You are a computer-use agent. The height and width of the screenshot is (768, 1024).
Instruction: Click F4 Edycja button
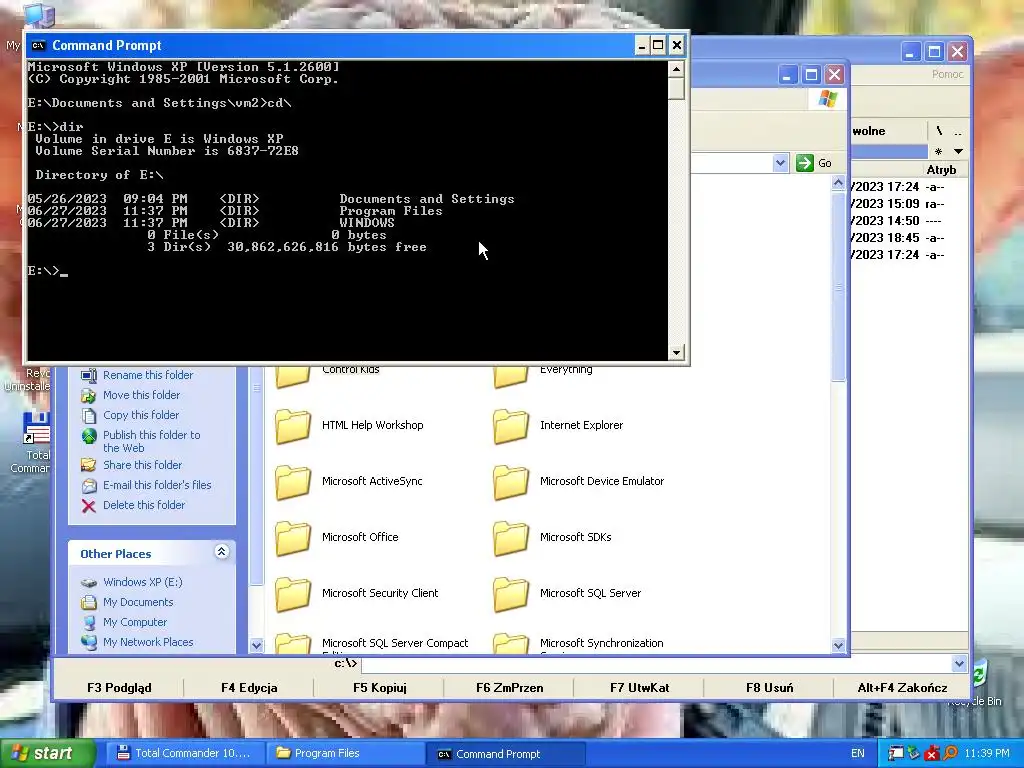tap(249, 688)
